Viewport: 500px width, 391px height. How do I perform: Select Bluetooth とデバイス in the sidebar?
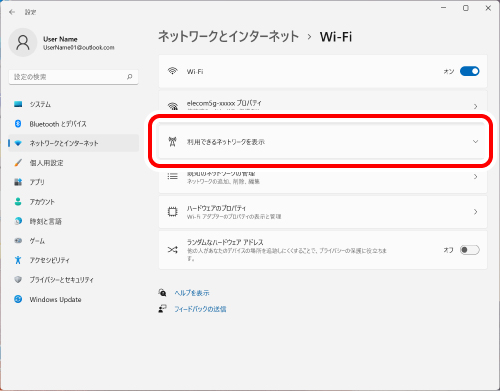pyautogui.click(x=74, y=124)
